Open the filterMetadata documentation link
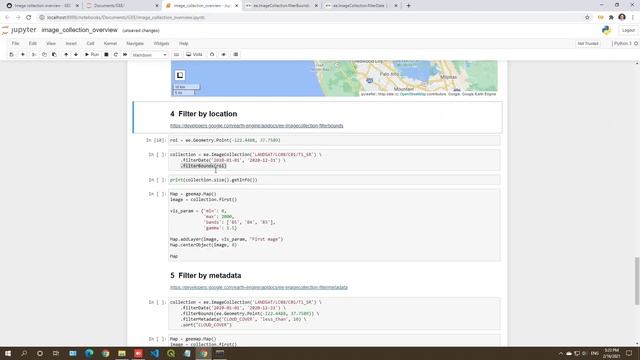This screenshot has height=360, width=640. (x=259, y=287)
